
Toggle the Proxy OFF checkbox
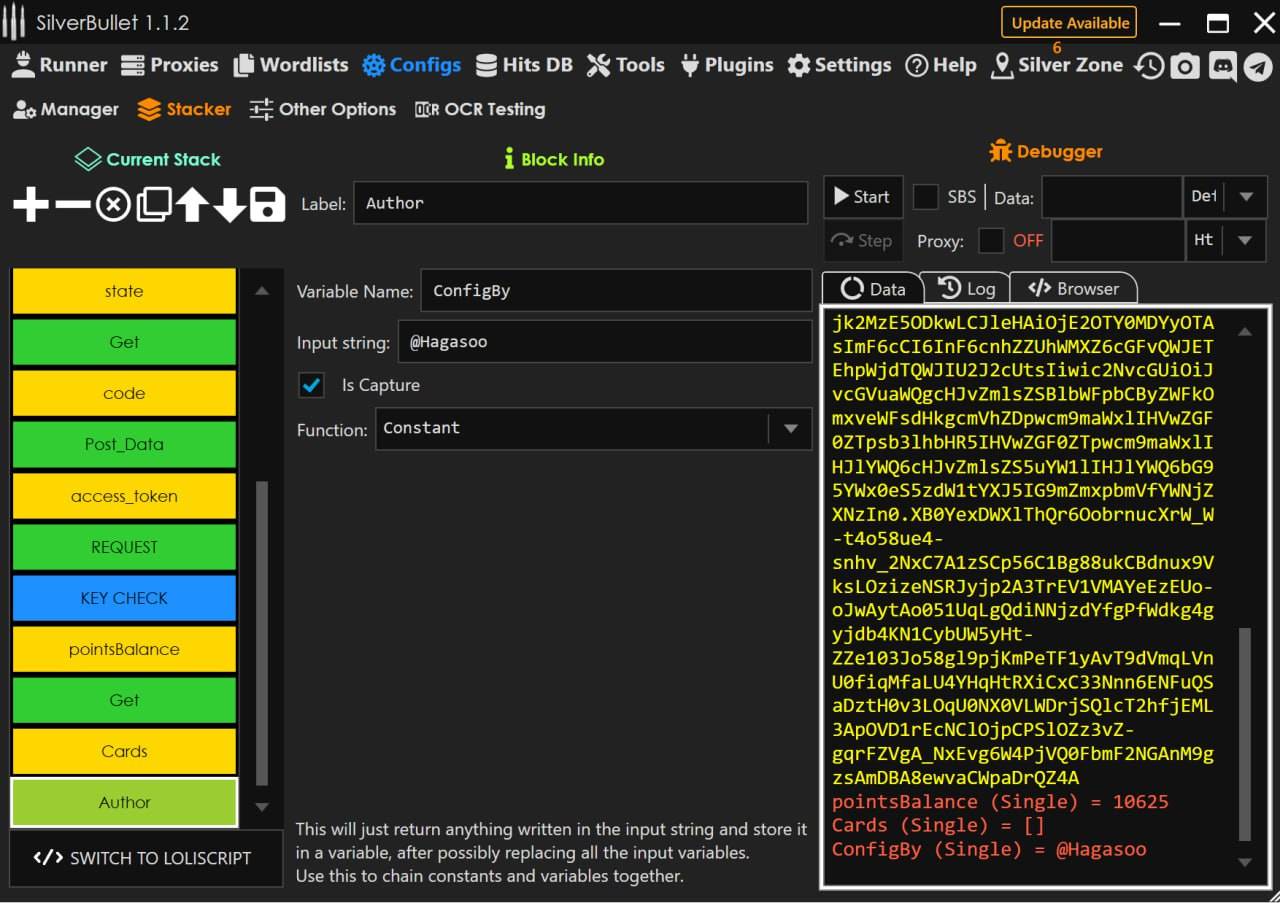pos(991,240)
